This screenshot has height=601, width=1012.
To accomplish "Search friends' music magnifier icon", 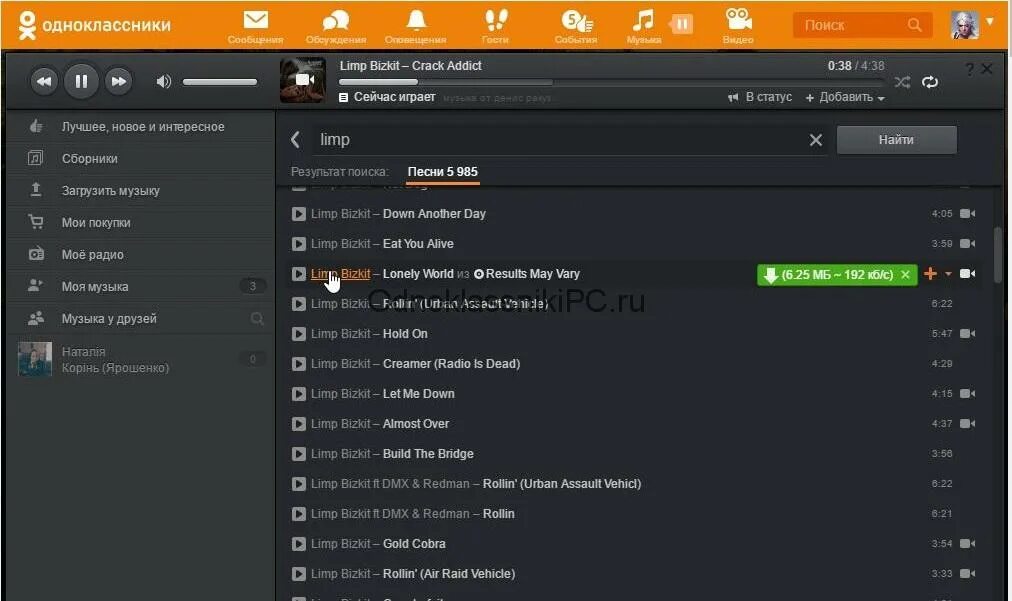I will pos(257,318).
